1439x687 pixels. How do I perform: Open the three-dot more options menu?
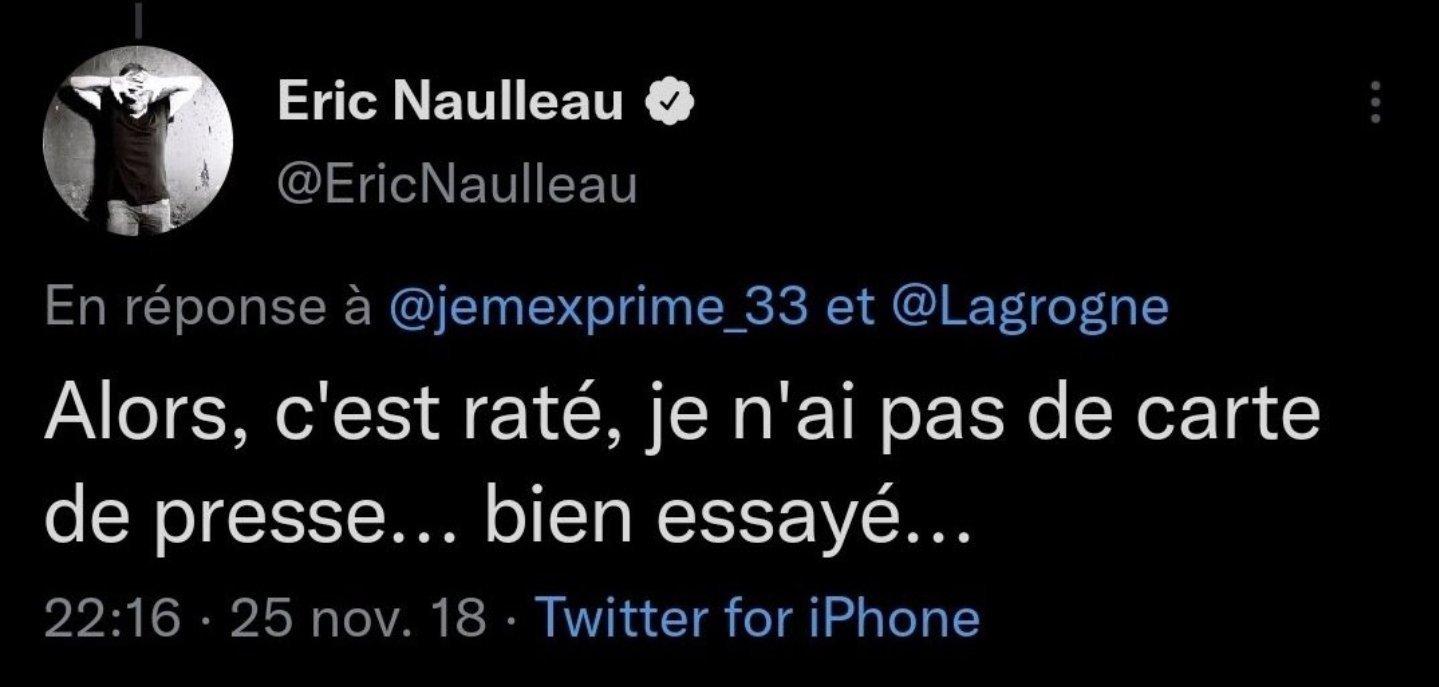coord(1378,103)
